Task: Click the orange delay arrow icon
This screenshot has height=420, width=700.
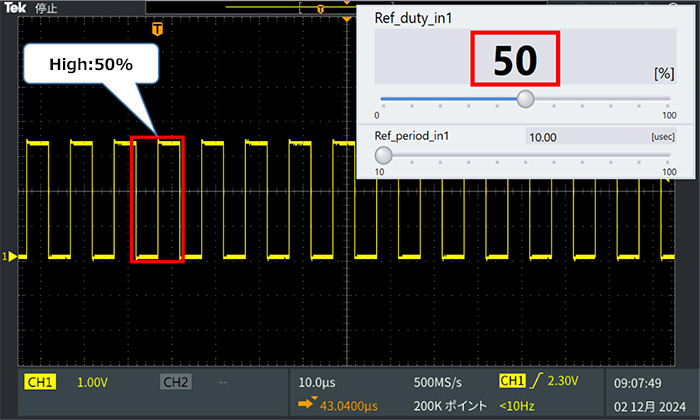Action: click(307, 403)
